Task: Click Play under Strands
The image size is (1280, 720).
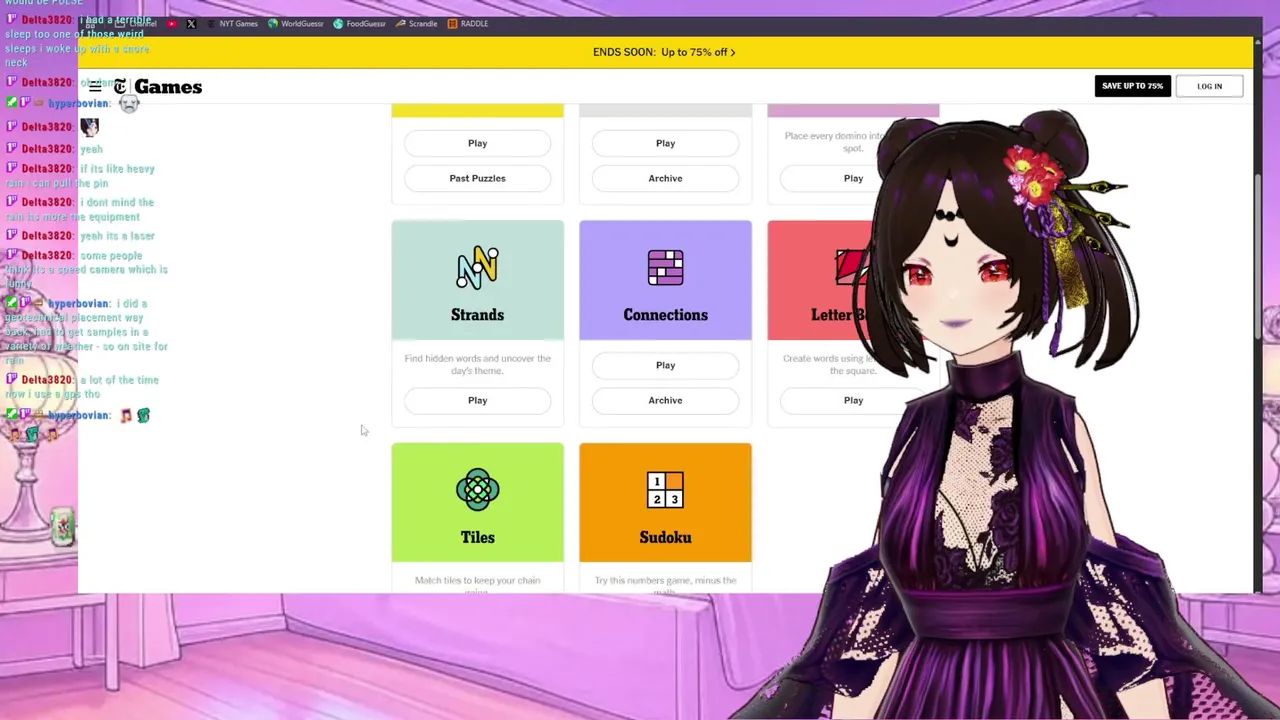Action: click(x=477, y=400)
